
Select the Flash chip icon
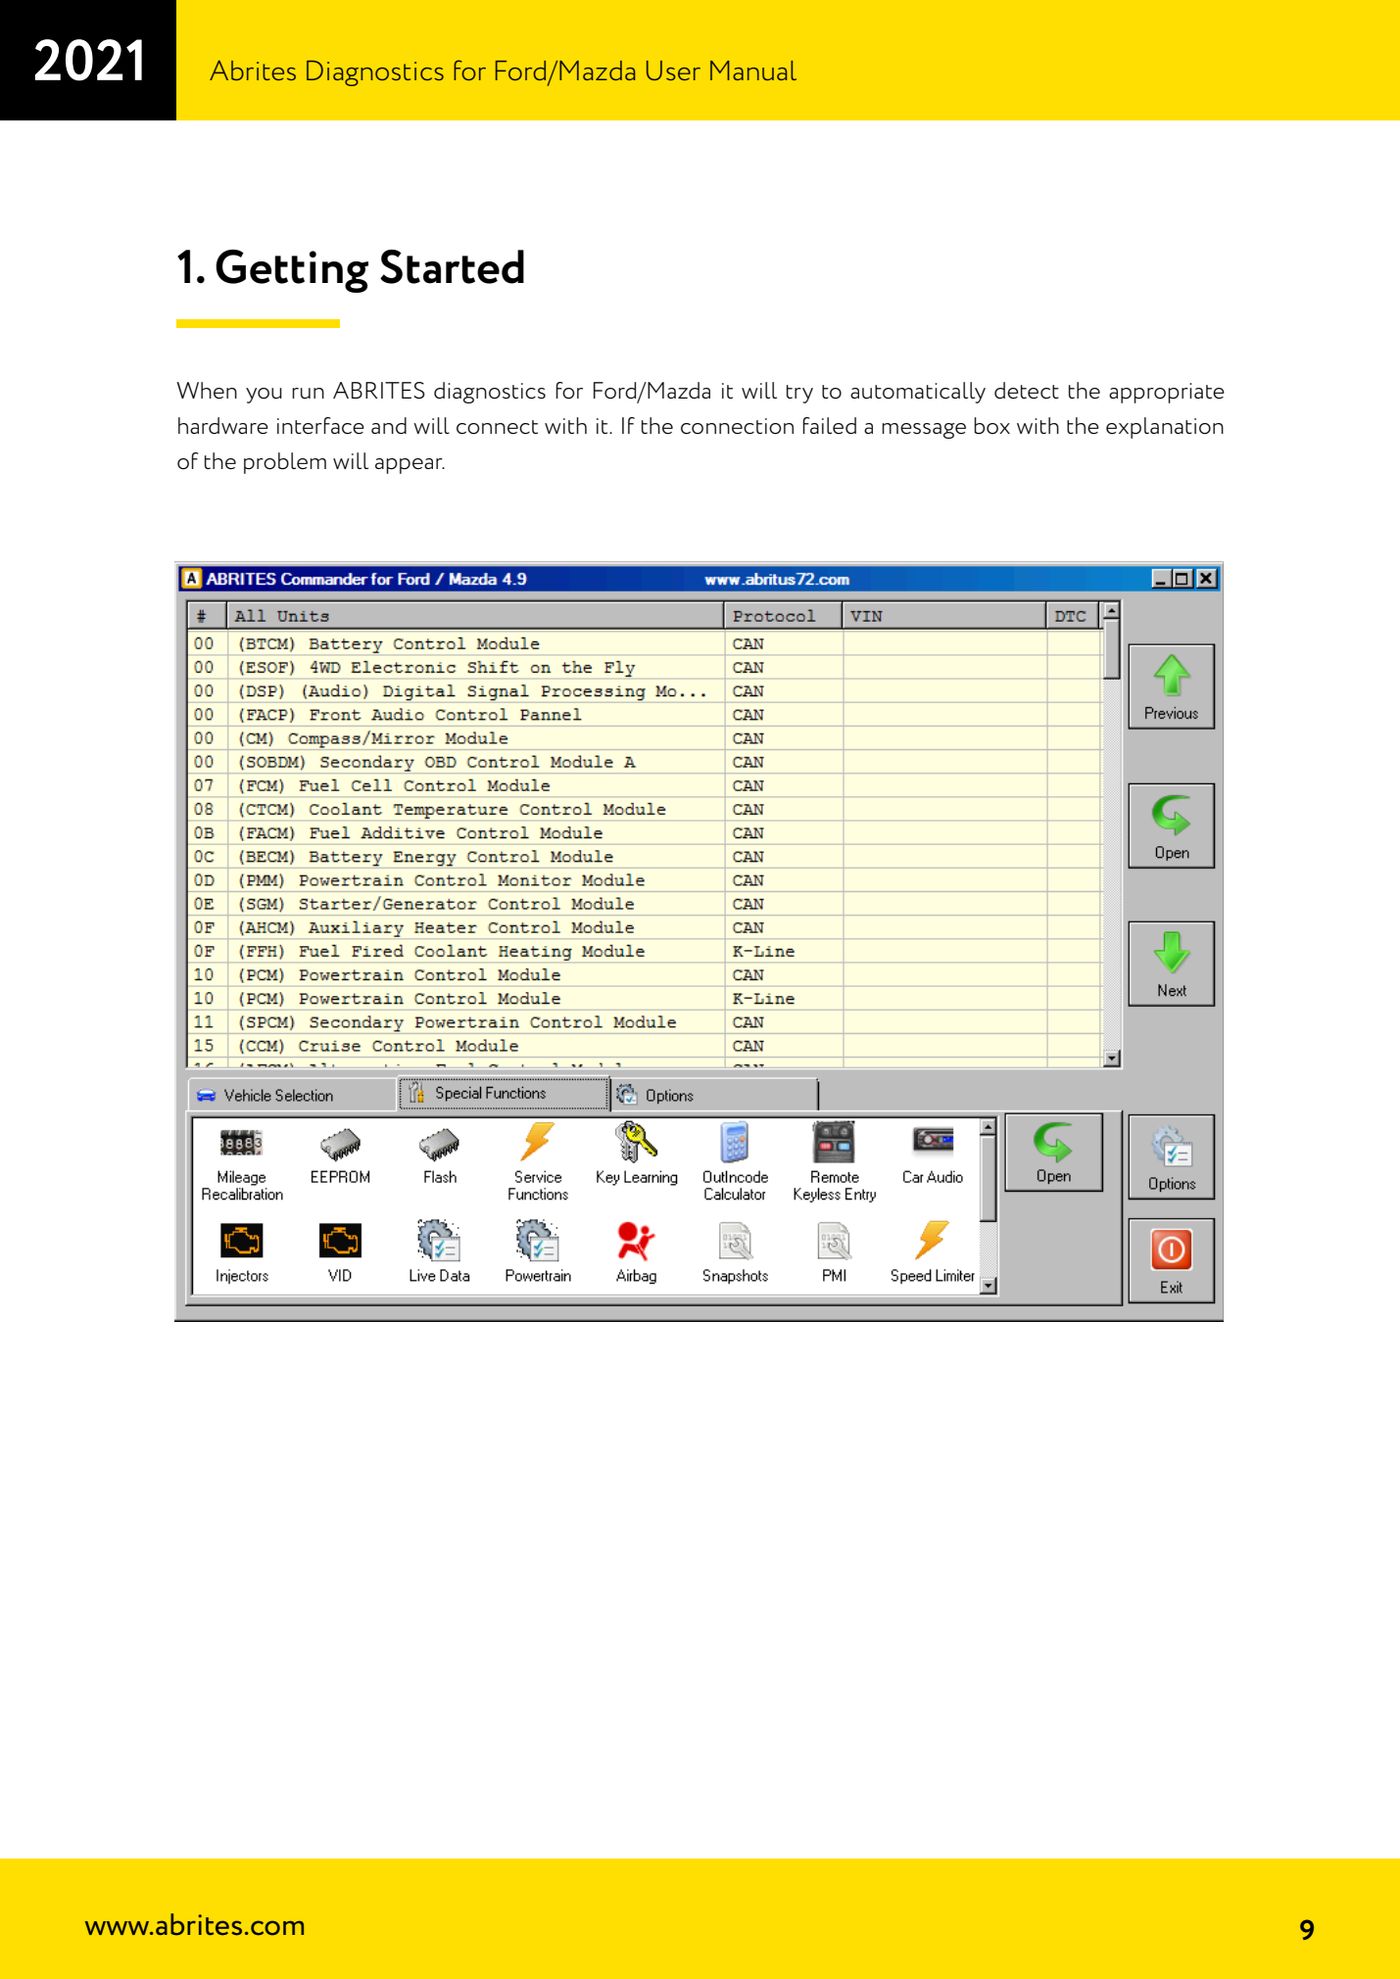point(439,1154)
